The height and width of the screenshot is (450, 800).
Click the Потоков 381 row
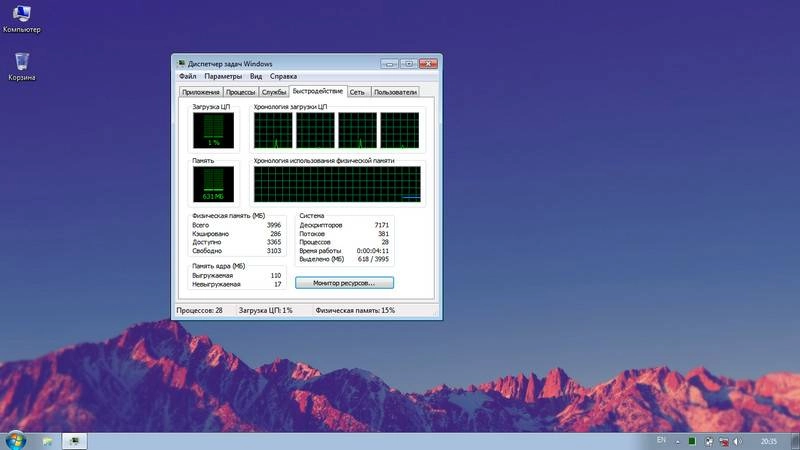tap(344, 234)
